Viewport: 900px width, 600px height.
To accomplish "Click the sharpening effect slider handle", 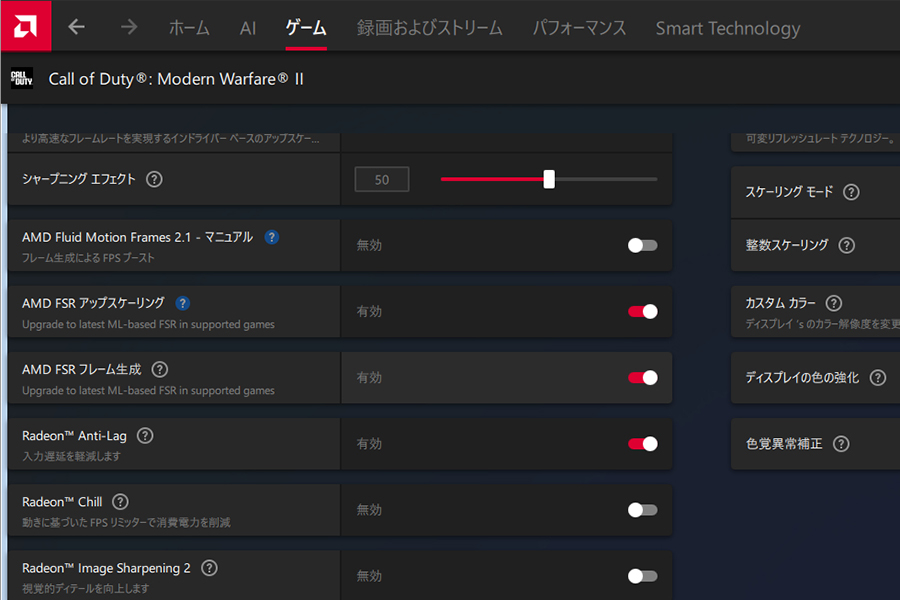I will 549,179.
